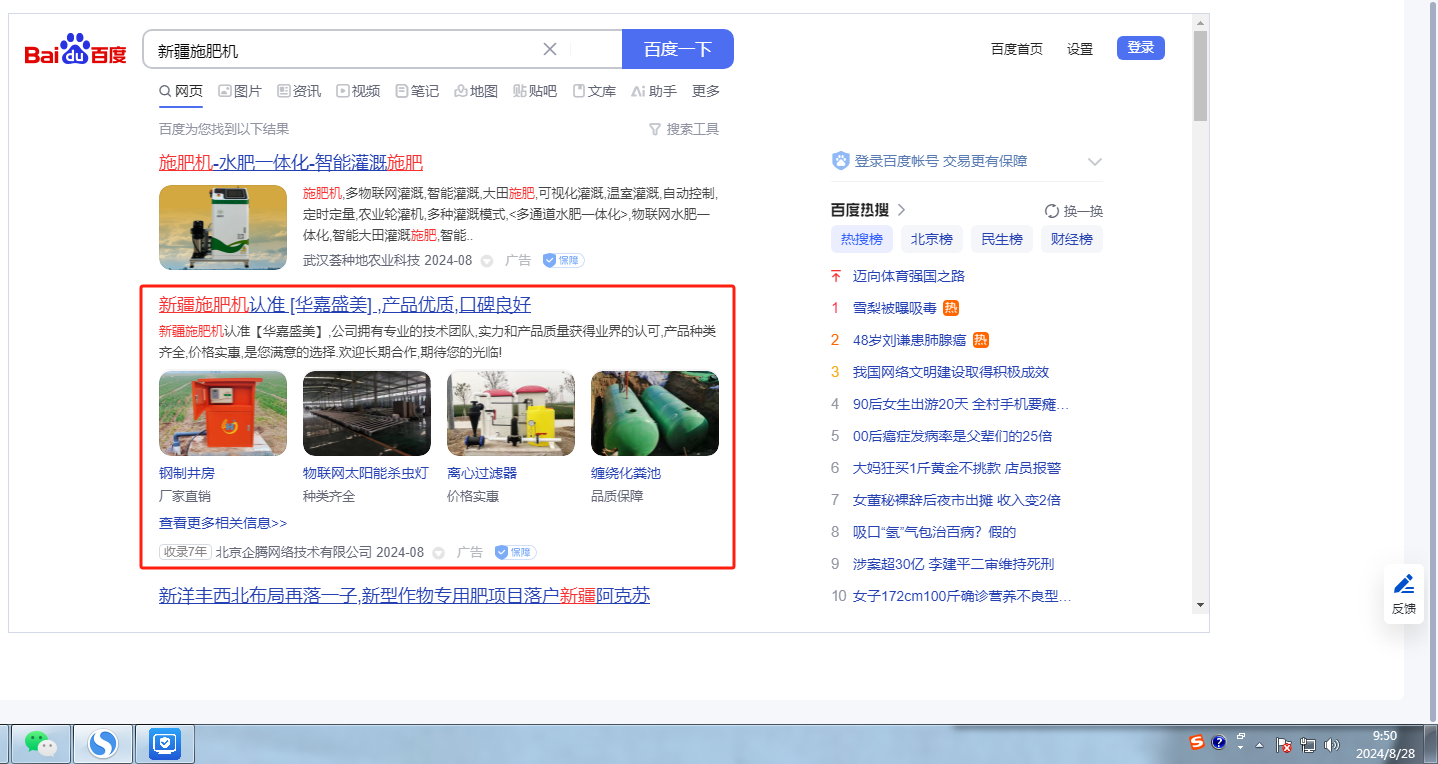Click the Sogou input method tray icon
1438x764 pixels.
pyautogui.click(x=1197, y=743)
